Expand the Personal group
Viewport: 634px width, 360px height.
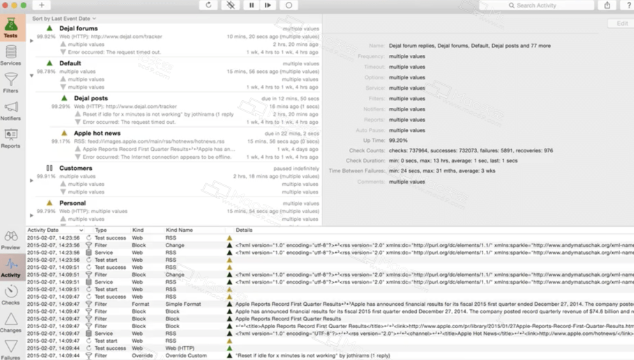point(32,215)
